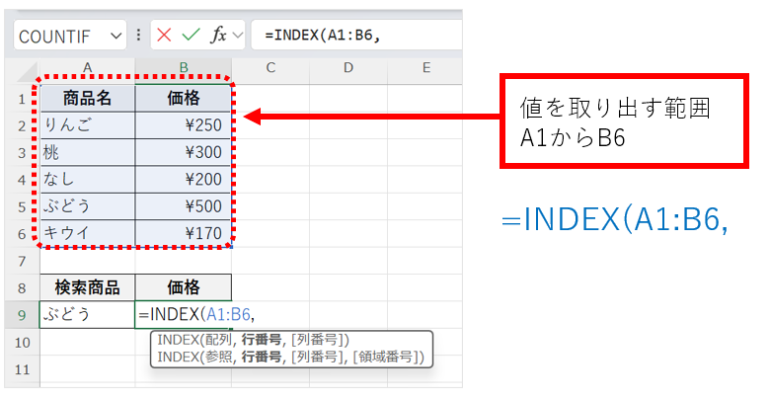Click [領域番号] in the tooltip
The height and width of the screenshot is (400, 770).
tap(386, 357)
